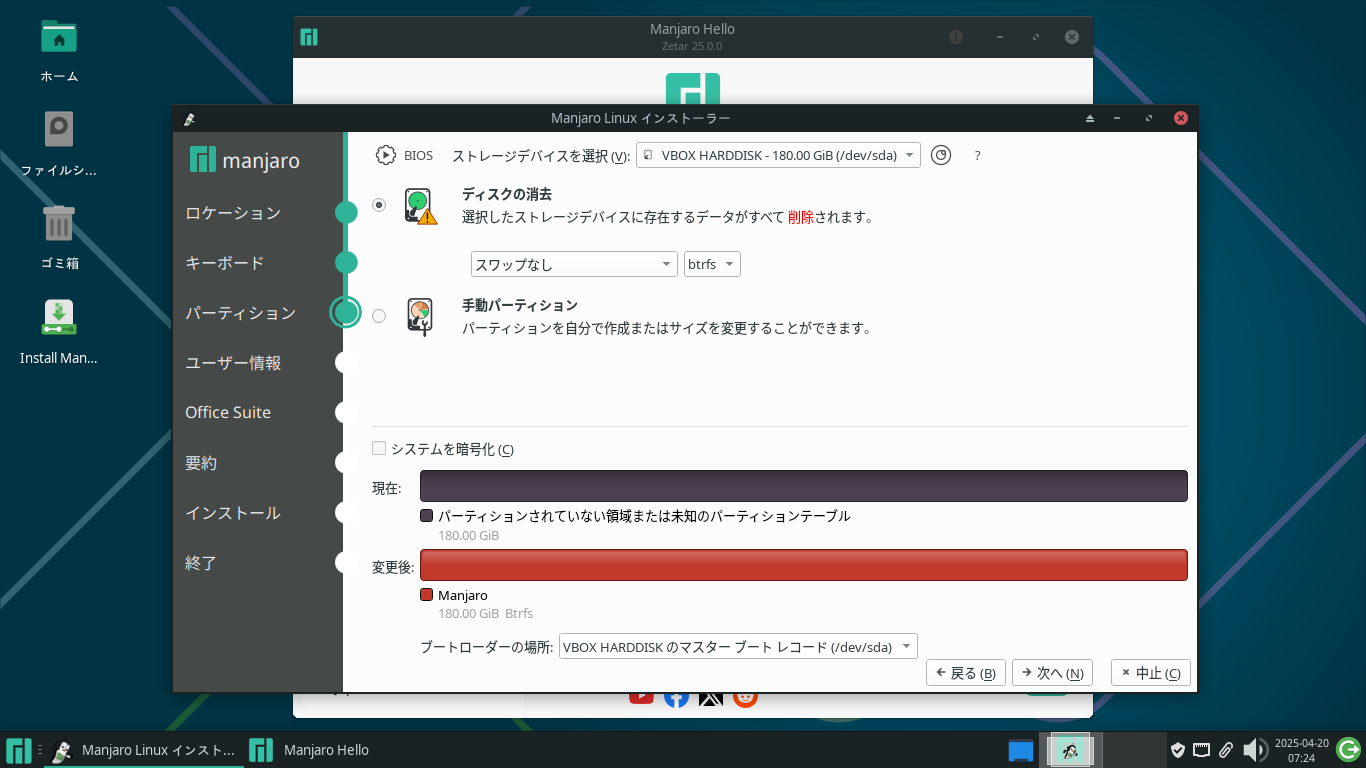The width and height of the screenshot is (1366, 768).
Task: Click the パーティションされていない領域 legend label
Action: (644, 516)
